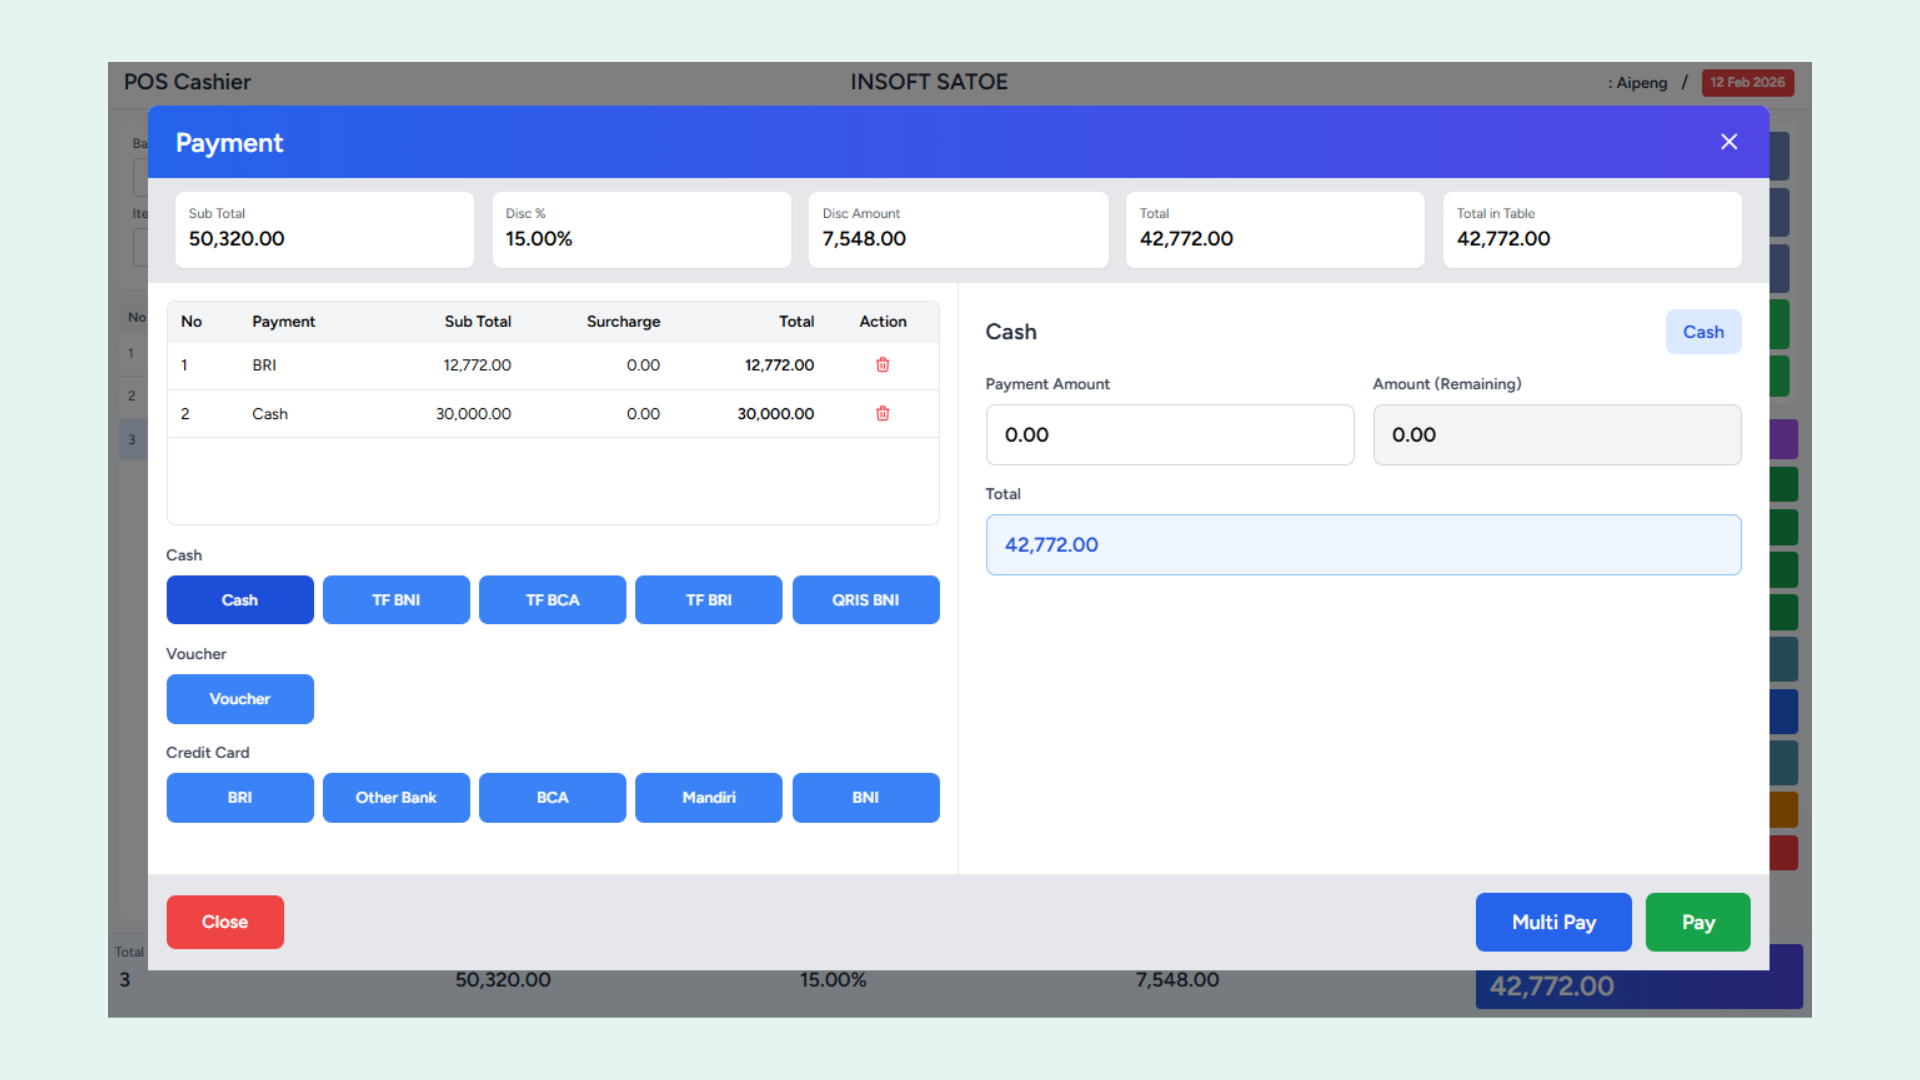Choose Other Bank credit card

[396, 798]
